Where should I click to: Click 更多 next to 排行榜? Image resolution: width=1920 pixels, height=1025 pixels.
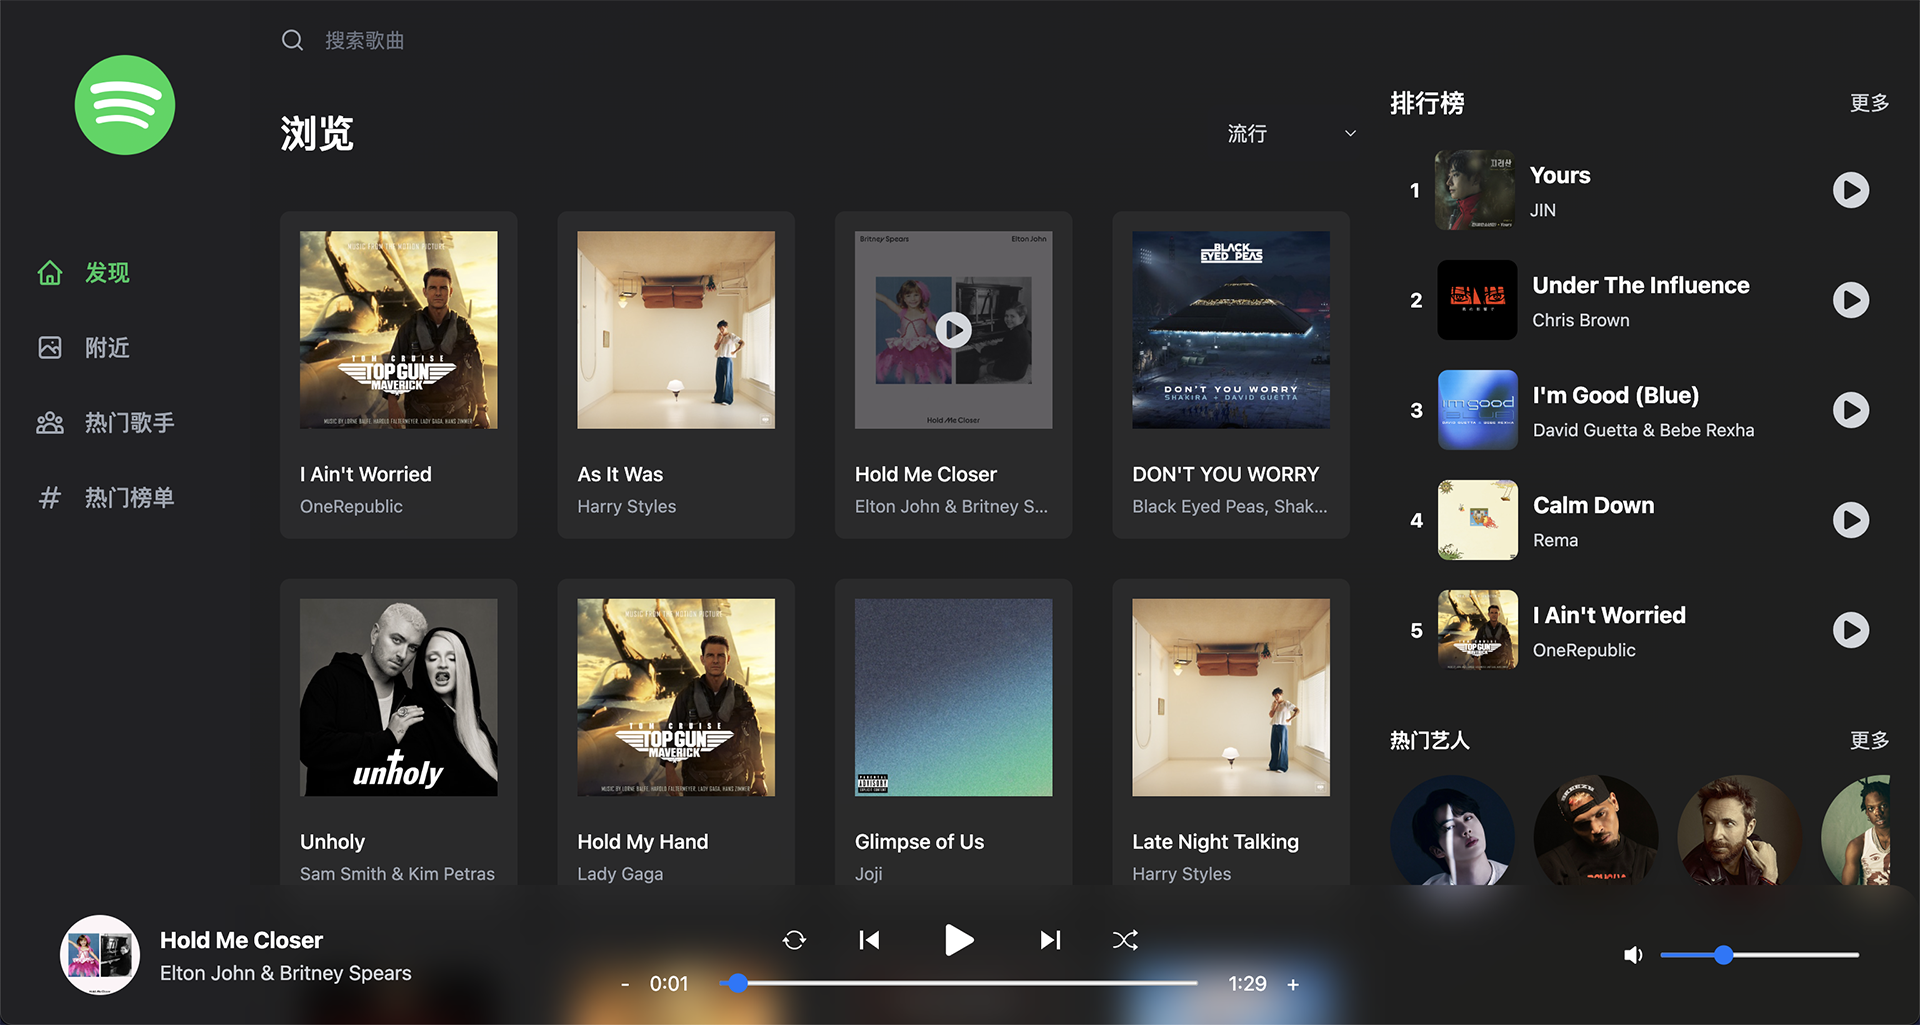click(x=1869, y=103)
